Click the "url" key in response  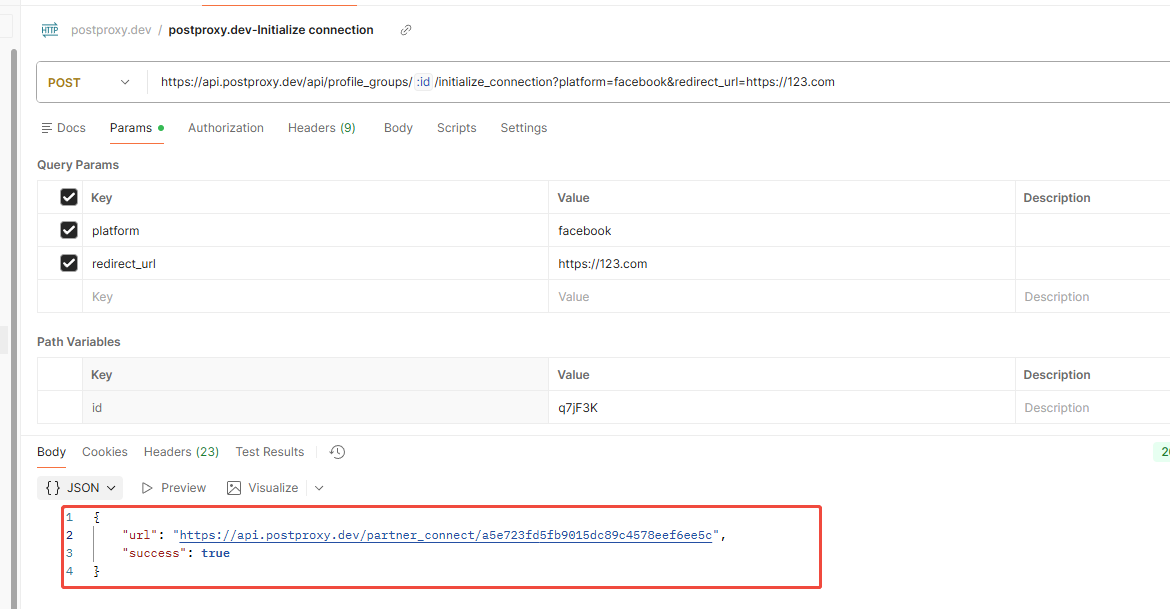coord(140,535)
